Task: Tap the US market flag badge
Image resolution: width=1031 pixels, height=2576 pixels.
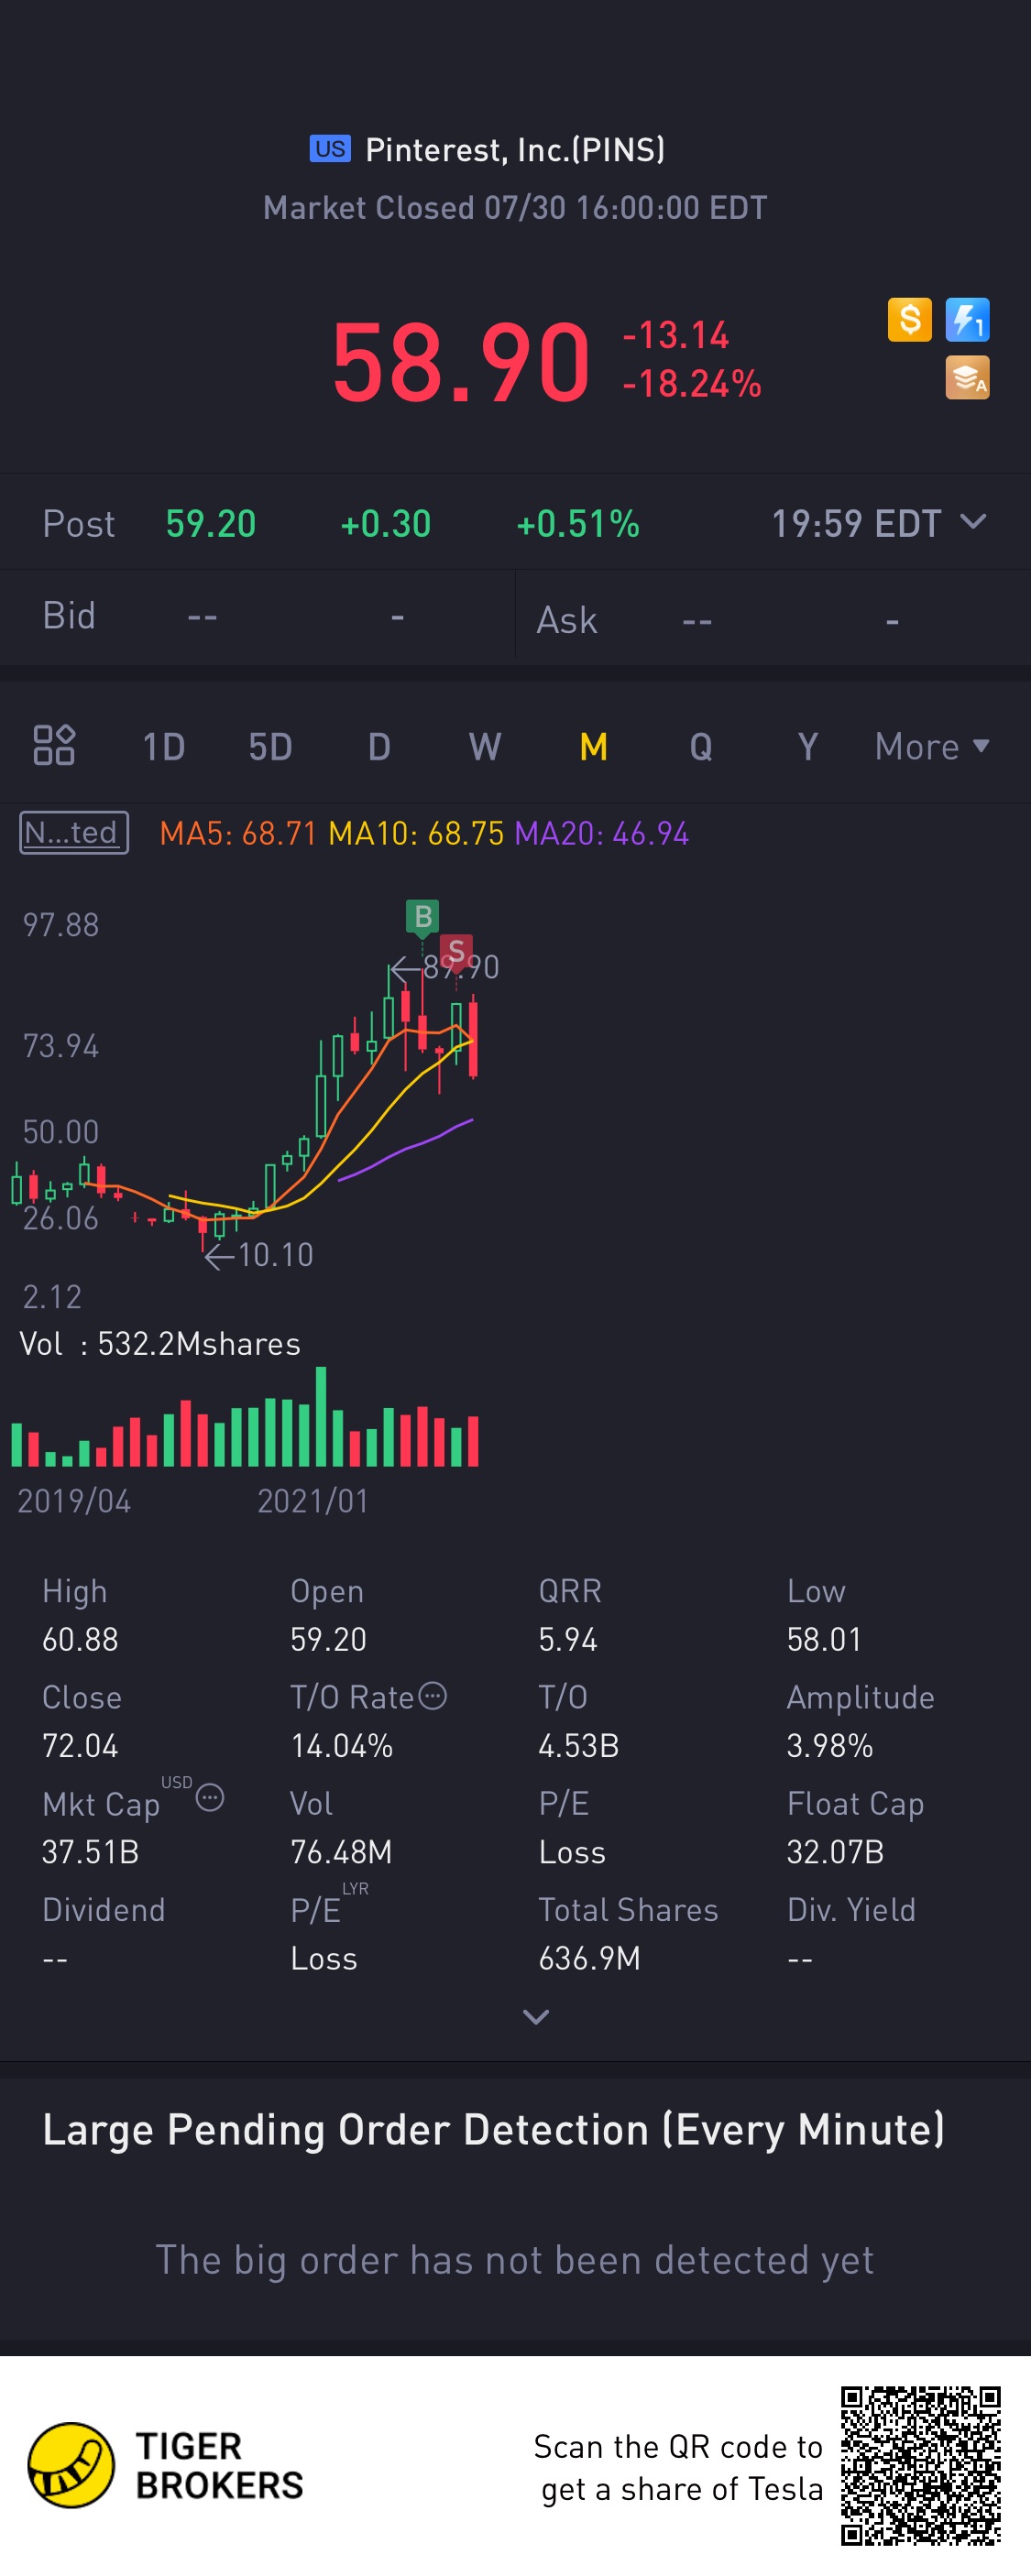Action: [x=330, y=149]
